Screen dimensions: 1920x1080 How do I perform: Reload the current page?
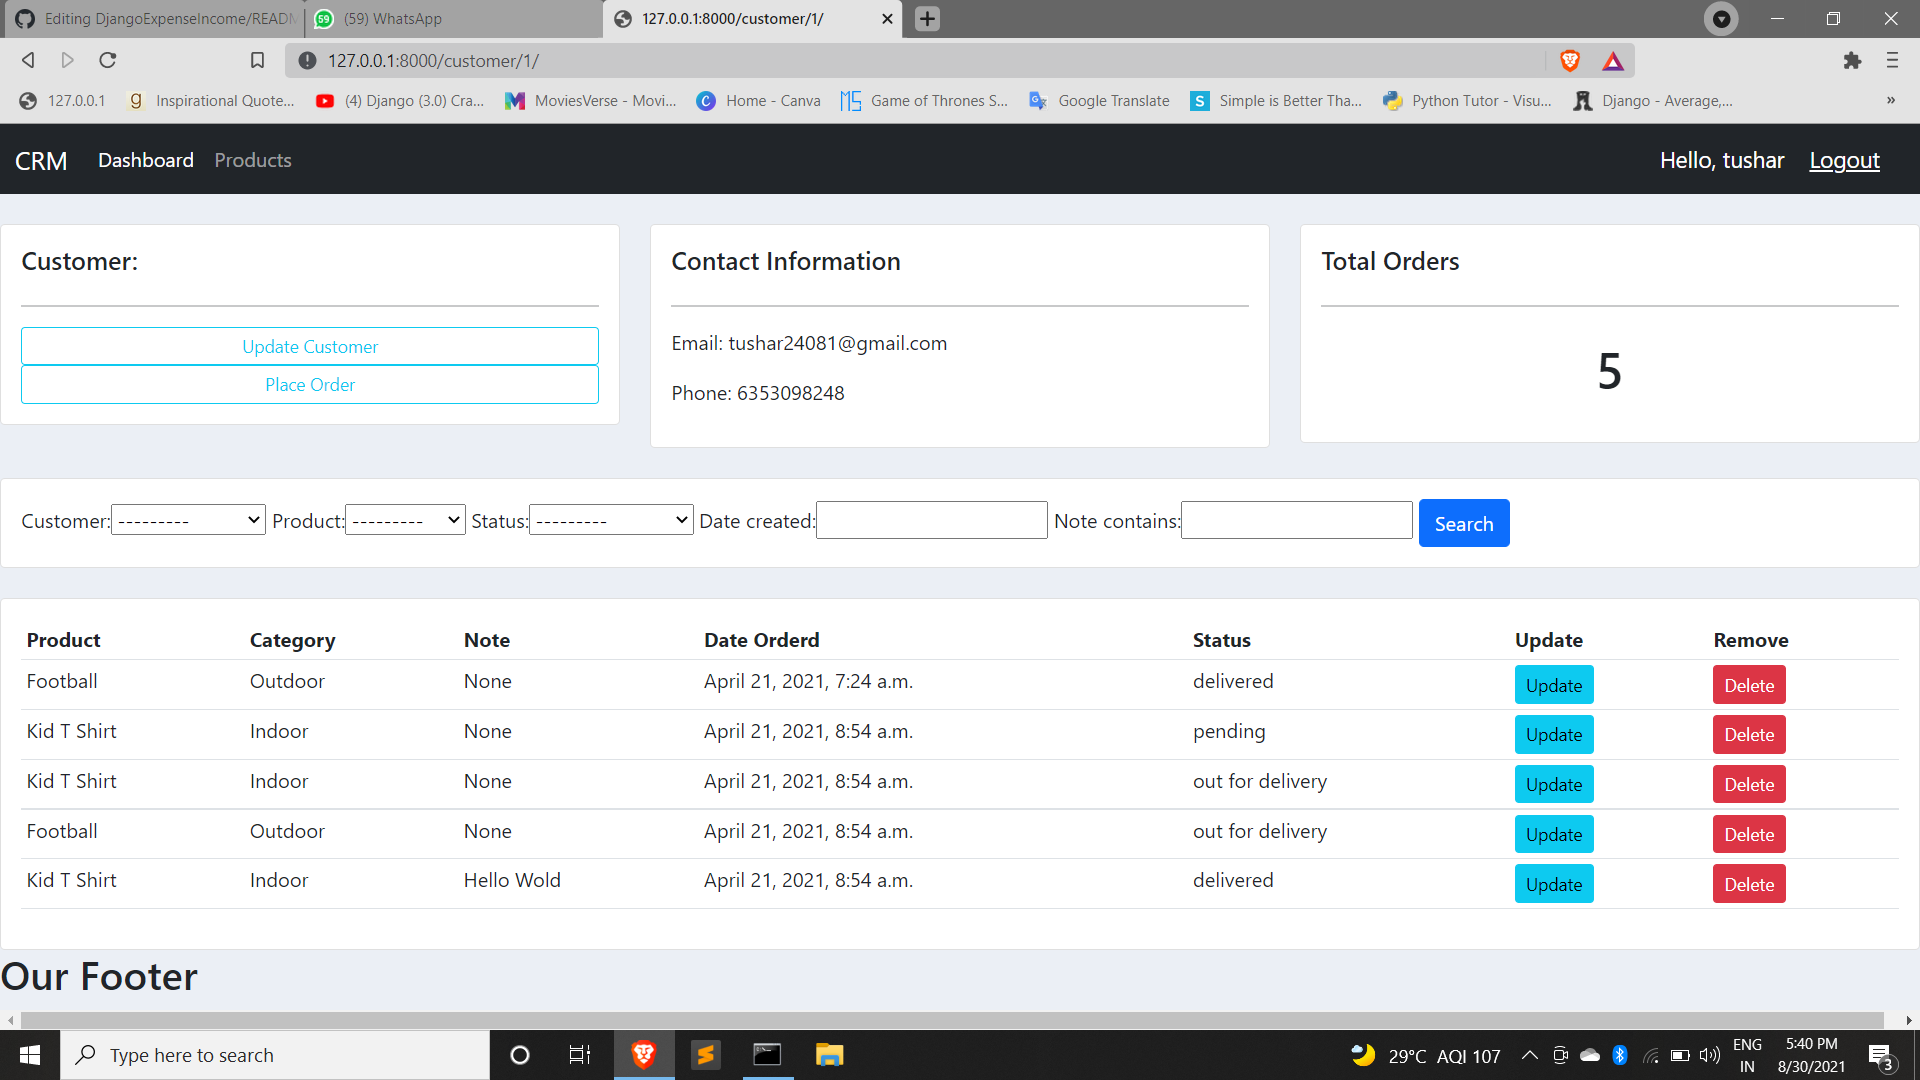click(x=107, y=60)
